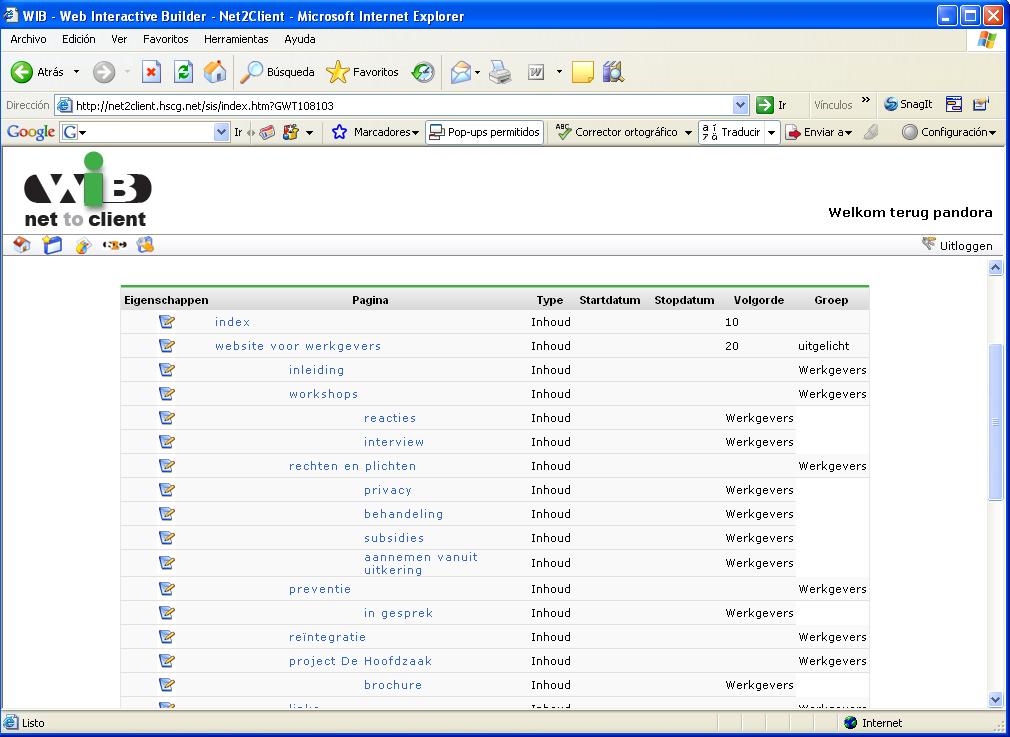Click the page vertical scrollbar thumb
The width and height of the screenshot is (1010, 737).
click(995, 422)
